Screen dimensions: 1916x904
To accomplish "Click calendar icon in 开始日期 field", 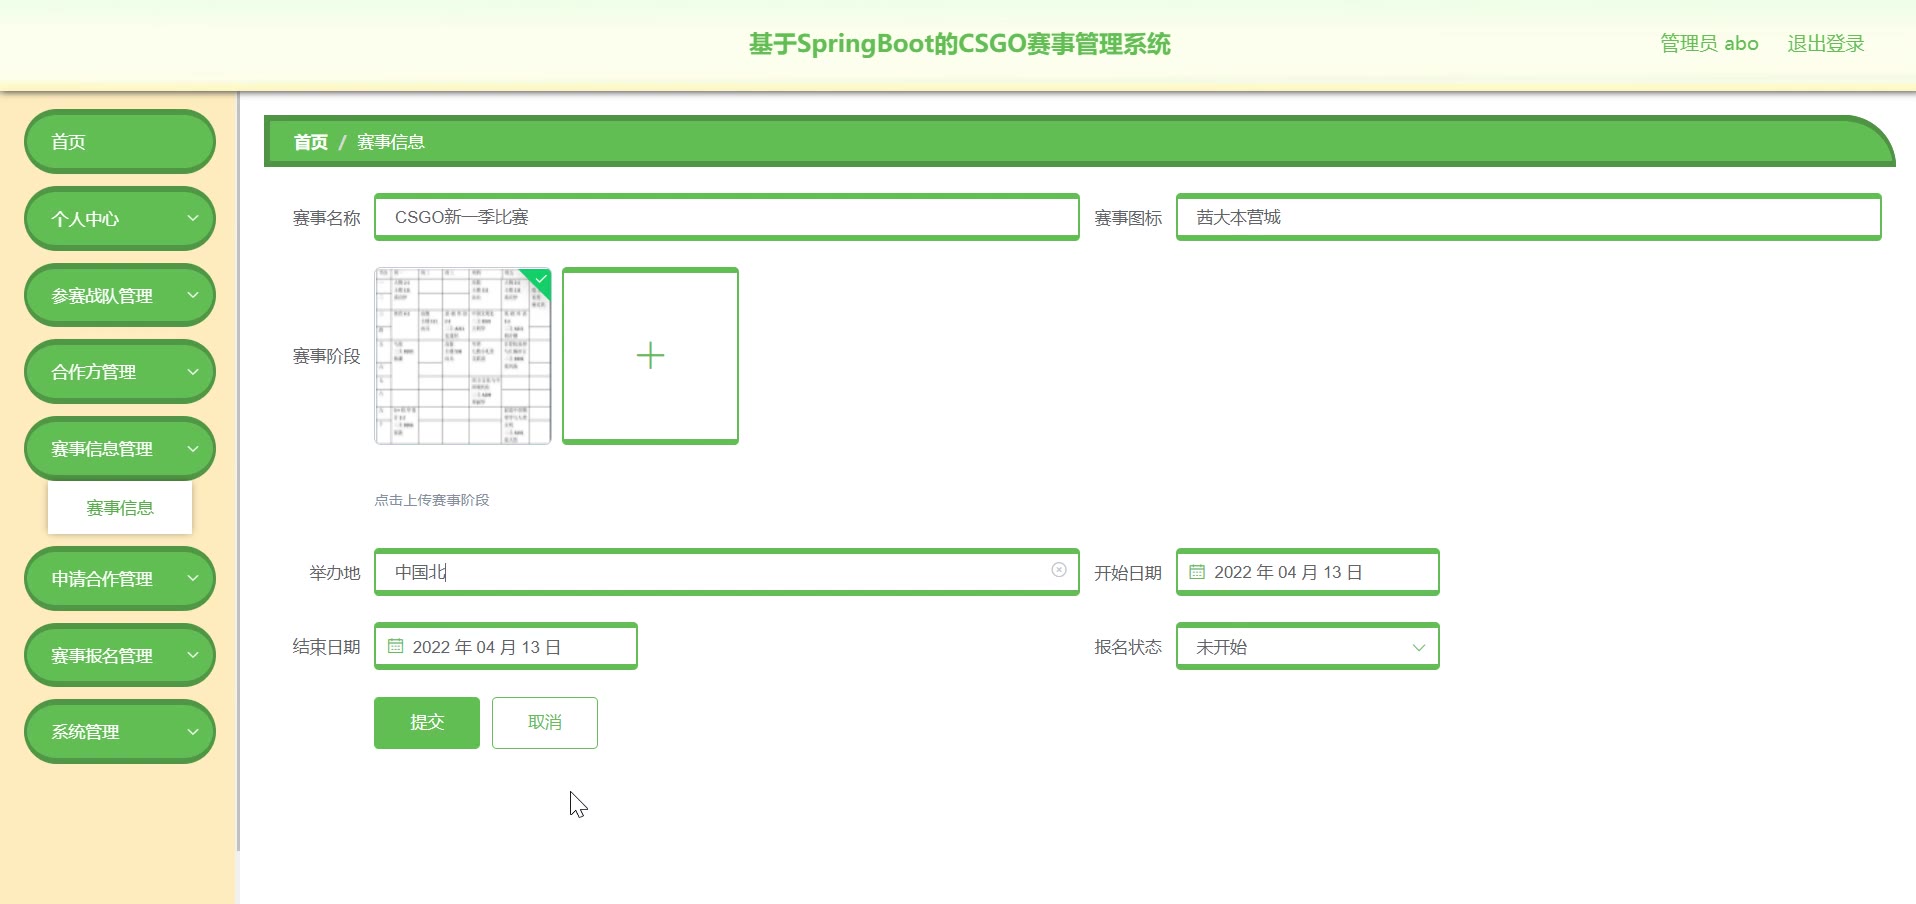I will click(1196, 572).
